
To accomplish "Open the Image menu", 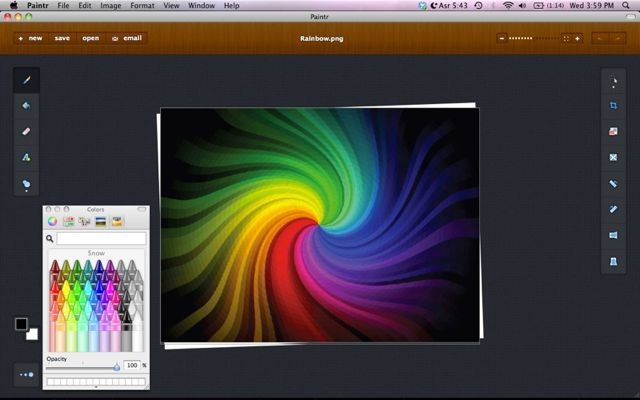I will [x=110, y=6].
